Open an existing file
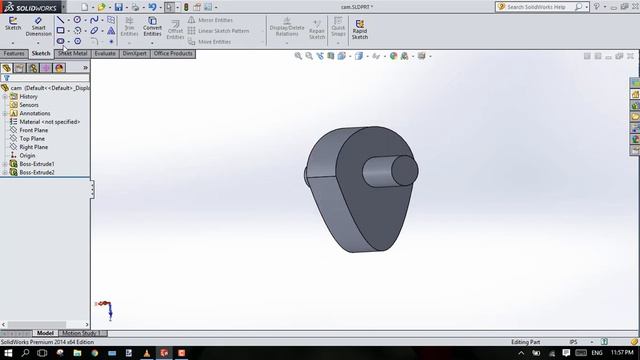The width and height of the screenshot is (640, 360). click(101, 7)
